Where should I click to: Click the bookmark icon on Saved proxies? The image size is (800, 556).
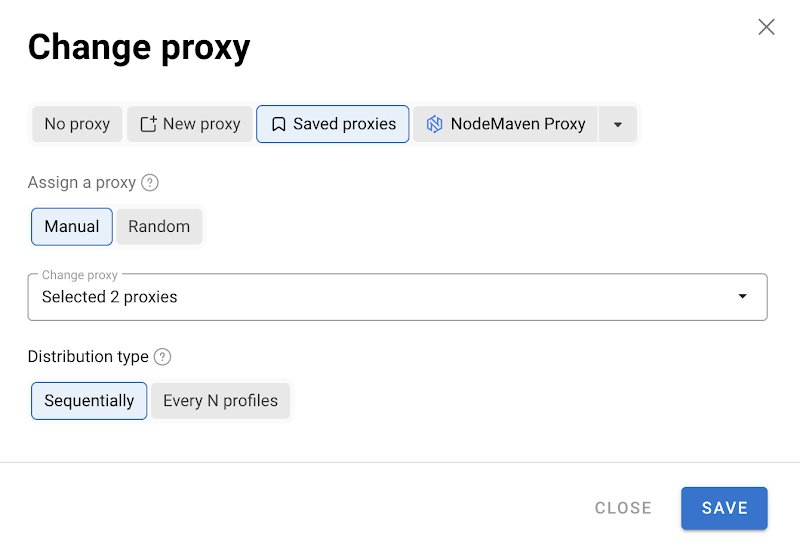[x=279, y=124]
